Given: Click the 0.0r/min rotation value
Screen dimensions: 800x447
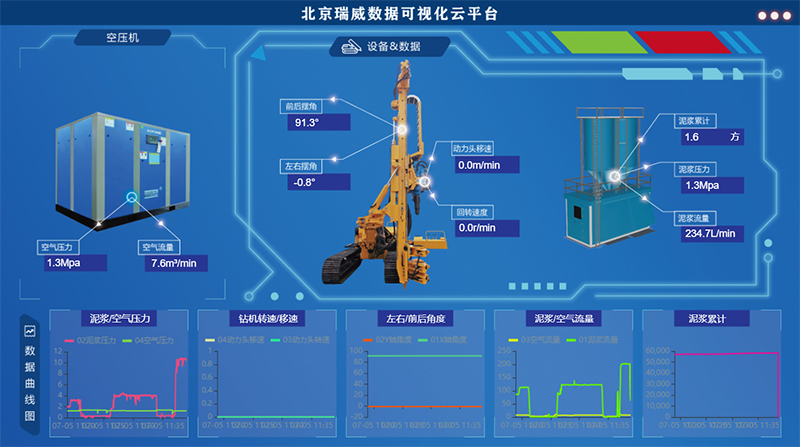Looking at the screenshot, I should [x=487, y=228].
